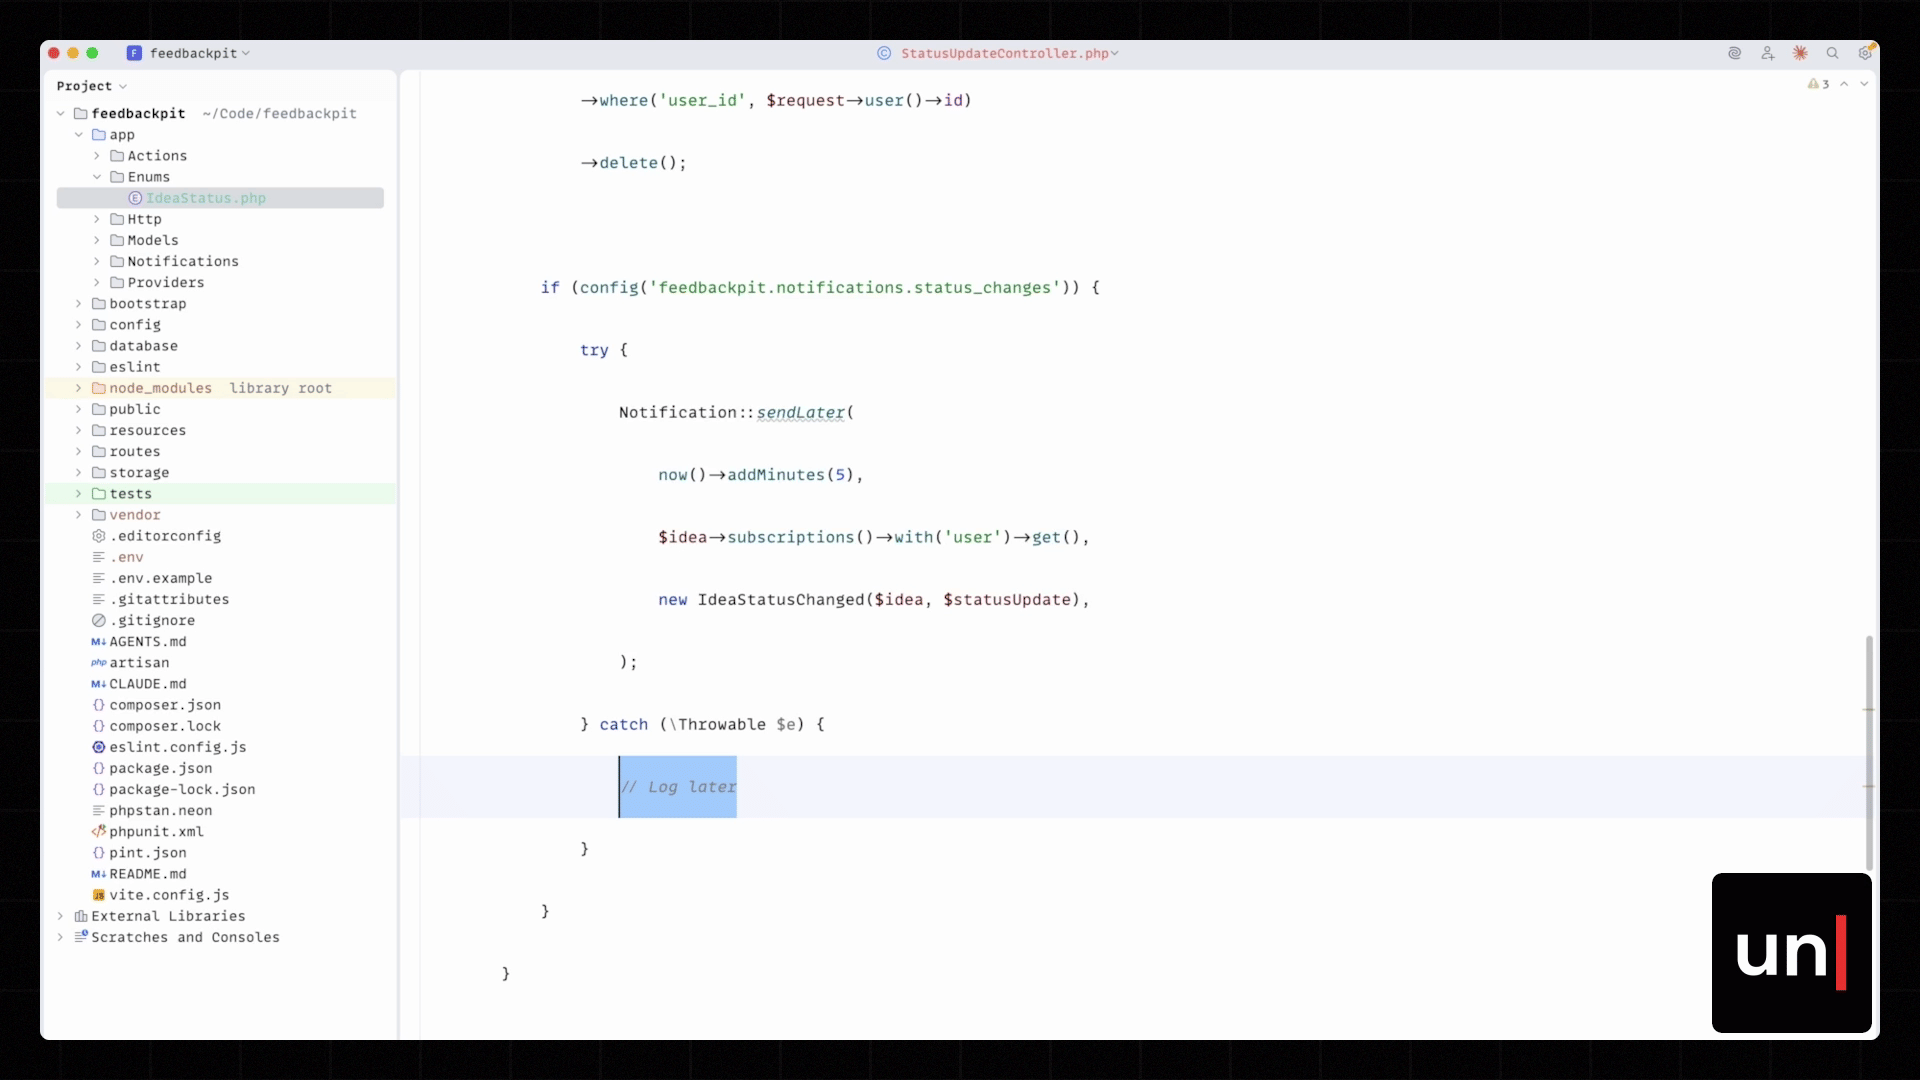
Task: Open the AI Assistant swirl icon
Action: point(1735,54)
